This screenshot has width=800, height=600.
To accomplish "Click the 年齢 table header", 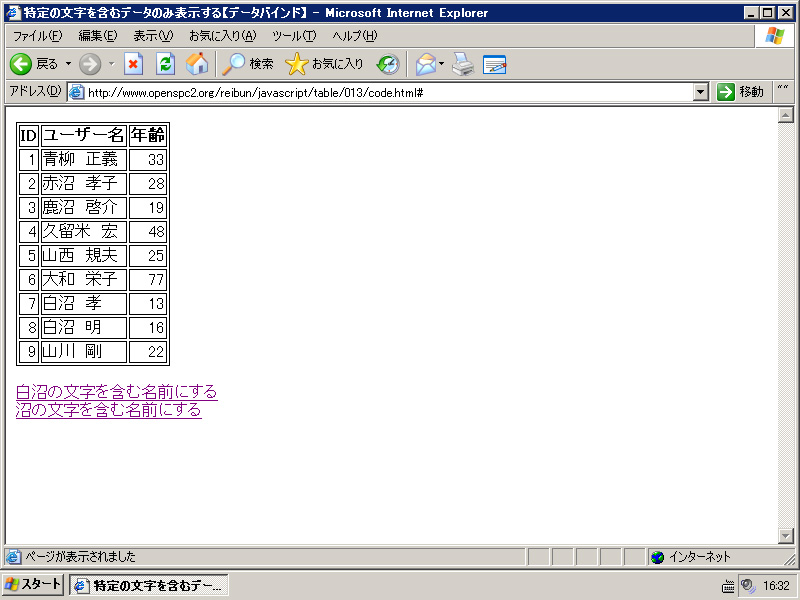I will [148, 135].
